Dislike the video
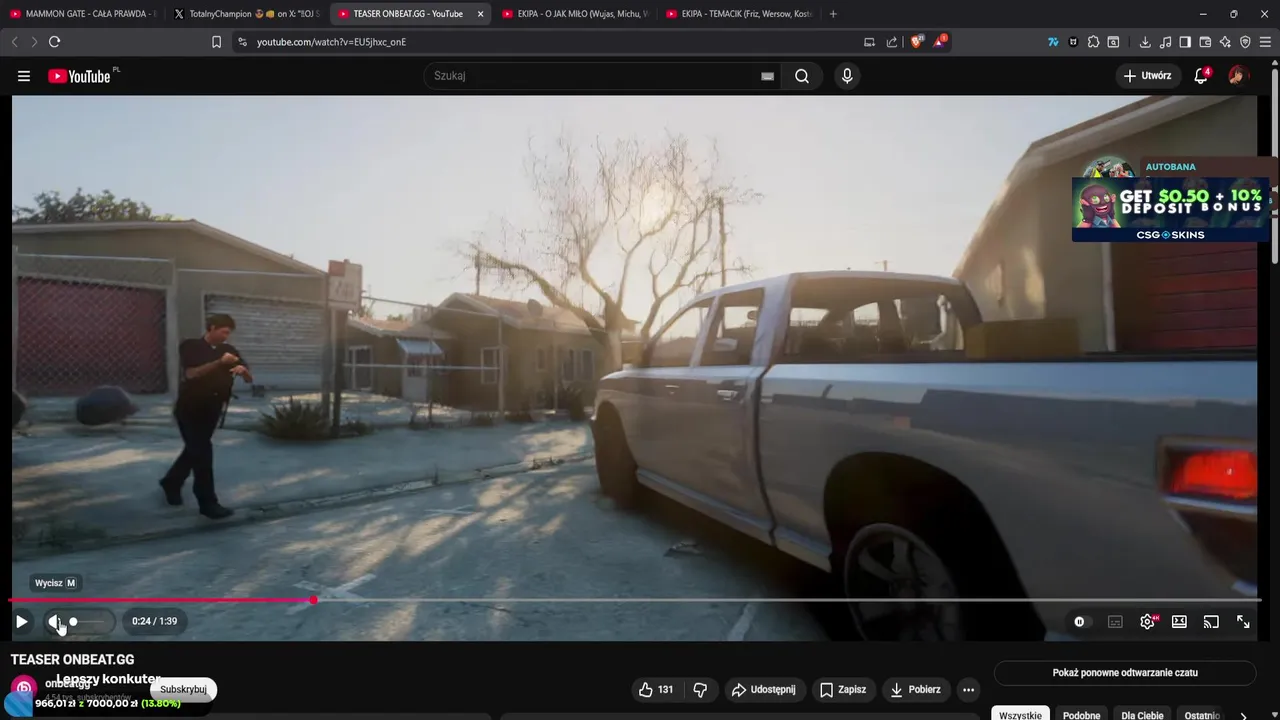Viewport: 1280px width, 720px height. coord(700,689)
